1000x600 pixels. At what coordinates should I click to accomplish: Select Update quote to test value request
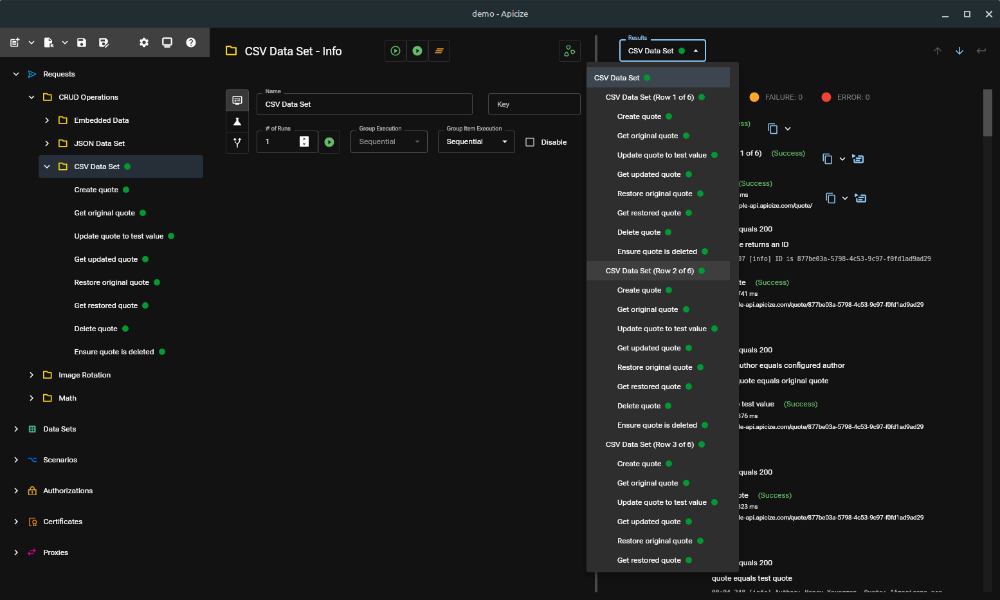tap(118, 236)
